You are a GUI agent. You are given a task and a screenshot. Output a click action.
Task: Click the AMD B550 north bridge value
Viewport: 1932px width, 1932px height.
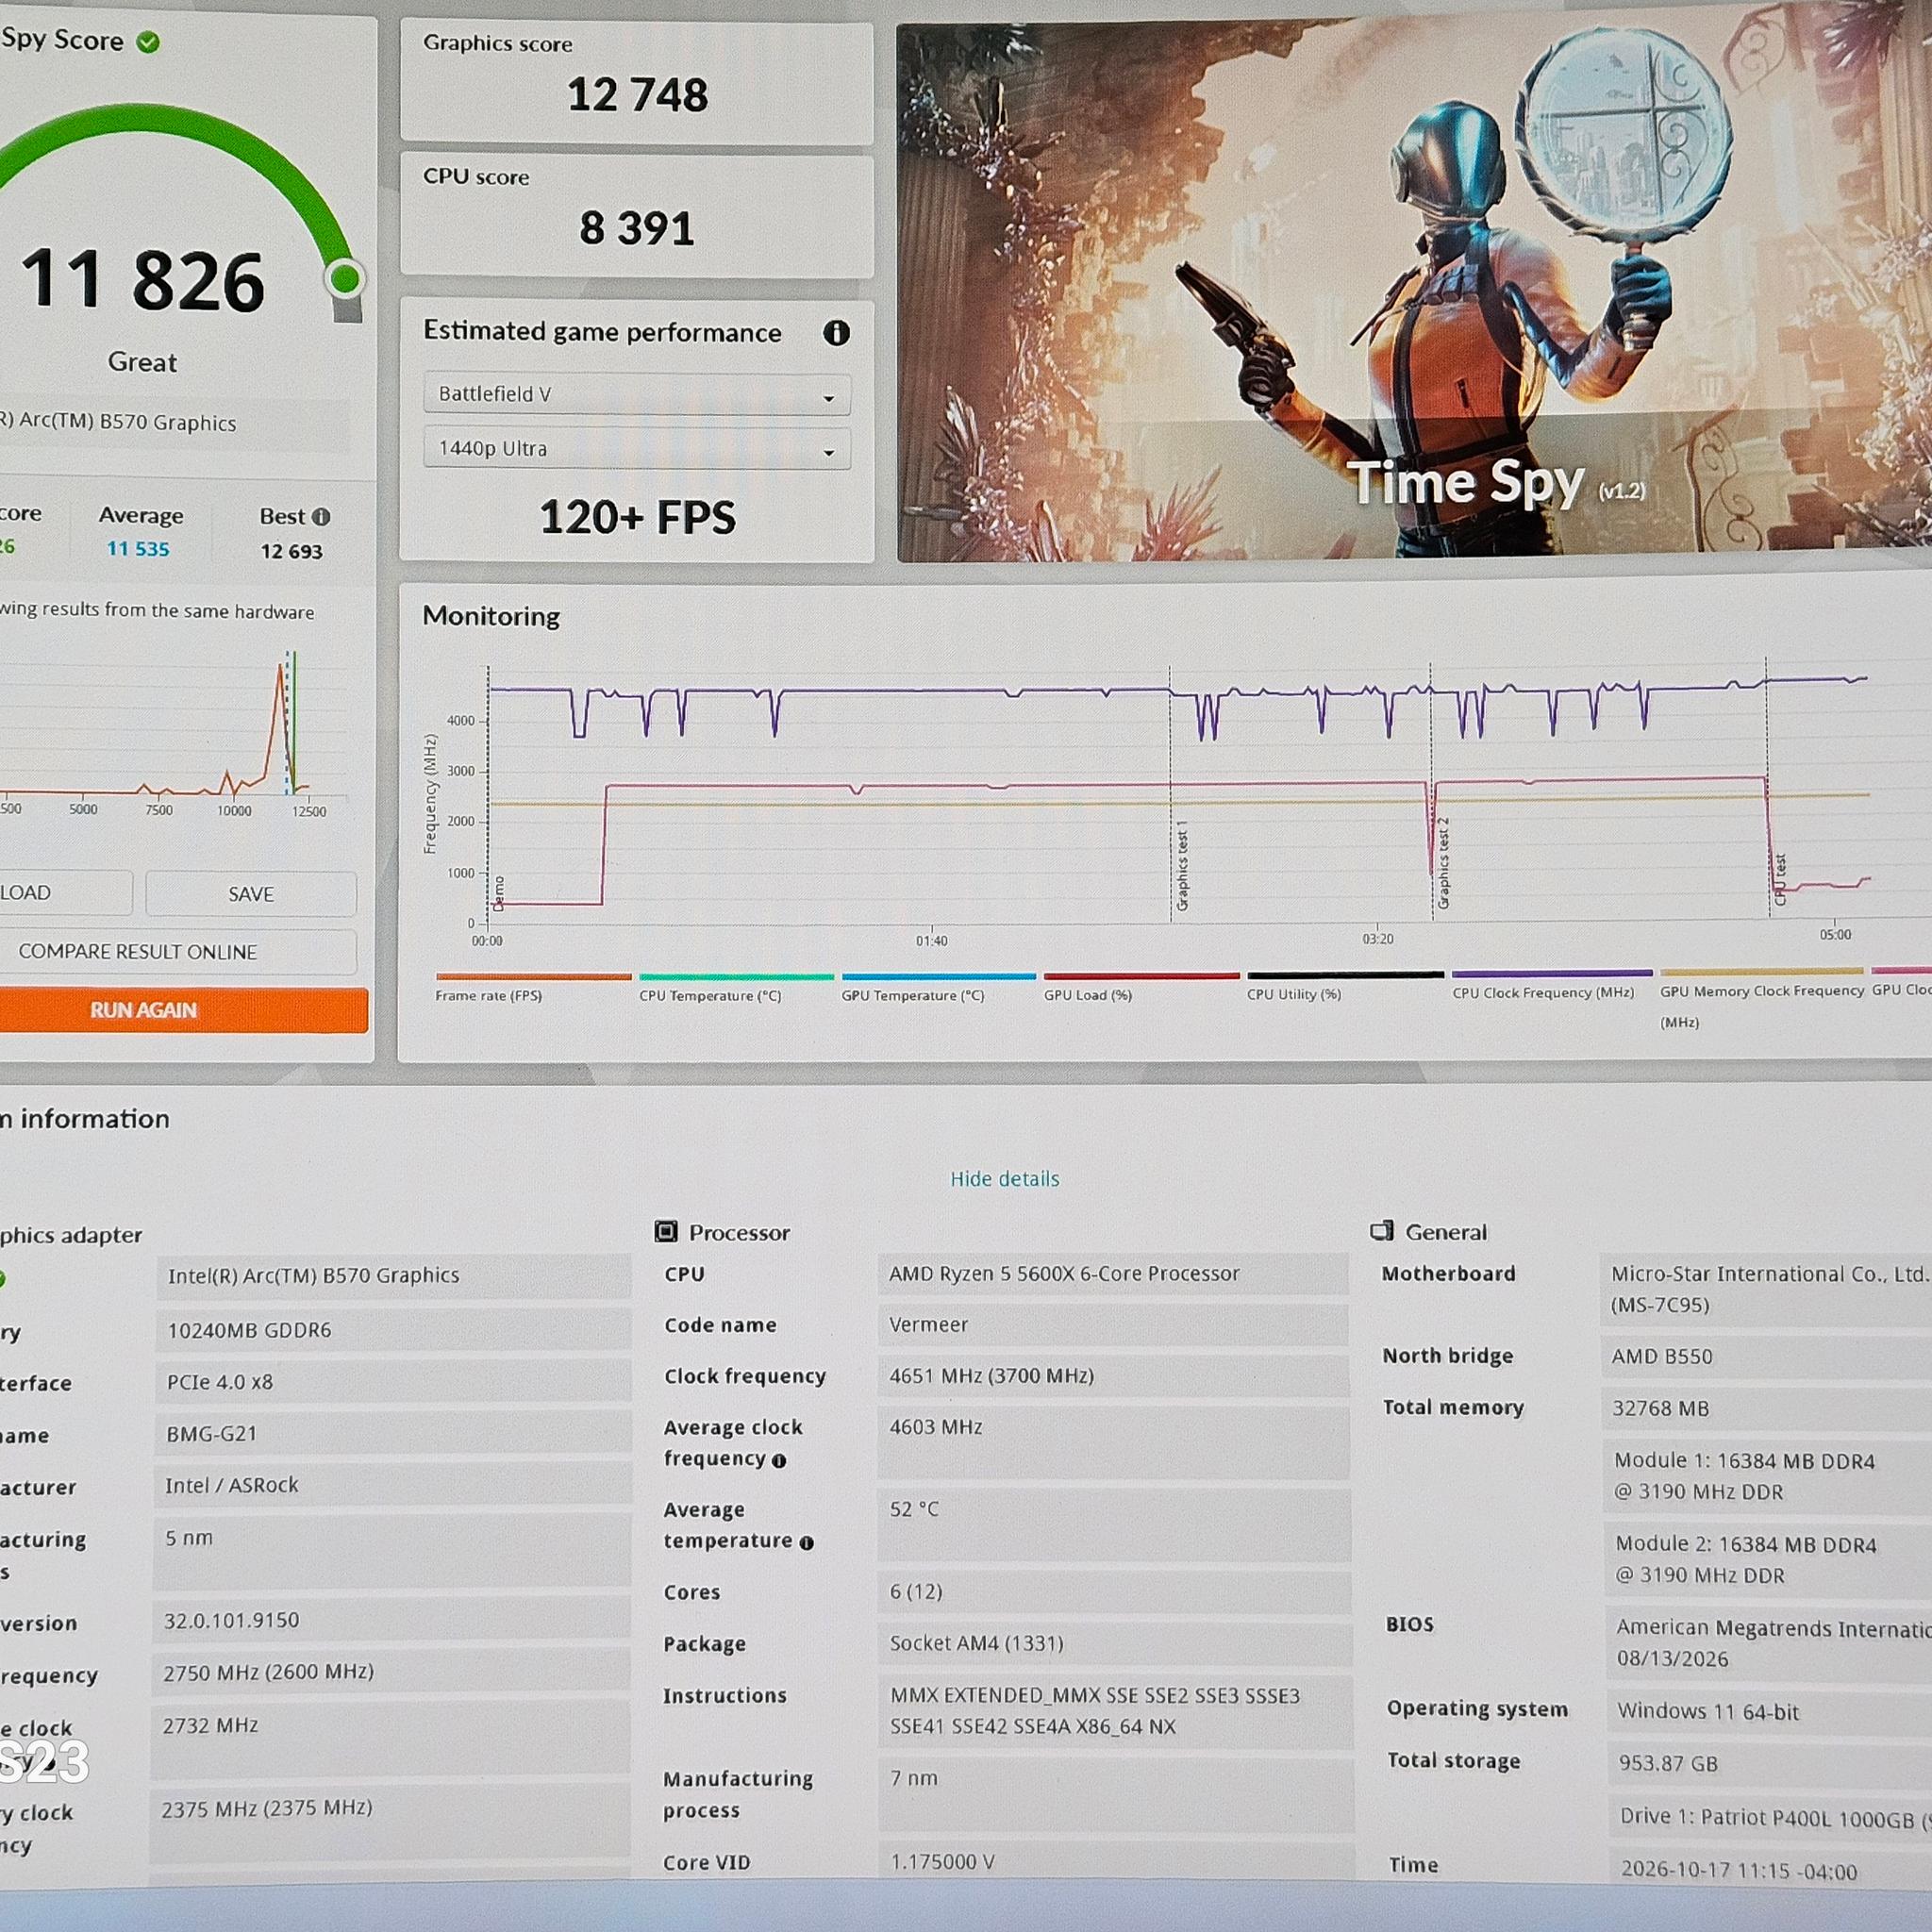point(1662,1357)
